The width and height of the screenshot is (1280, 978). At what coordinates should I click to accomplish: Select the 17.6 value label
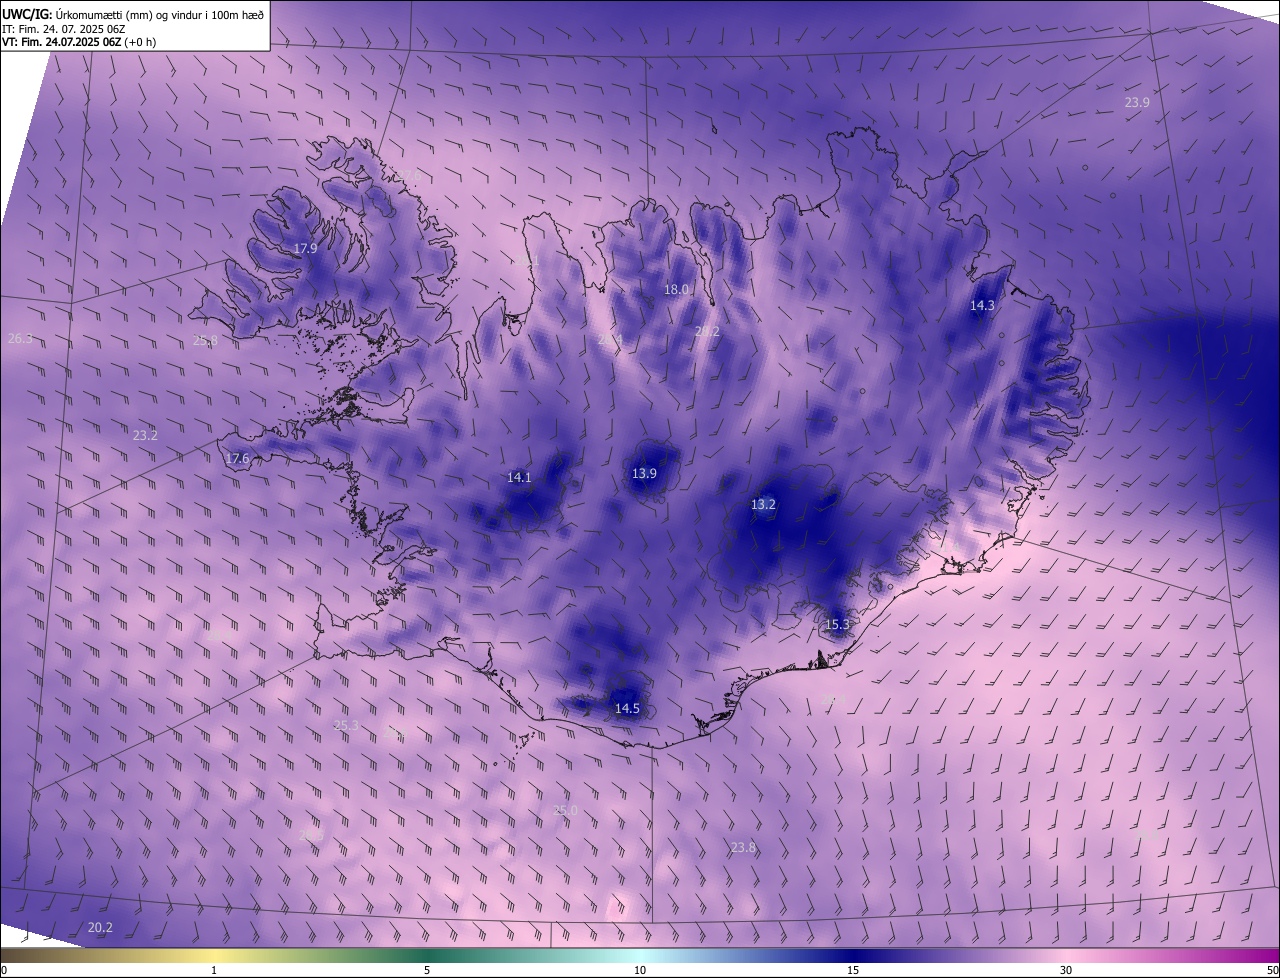(237, 459)
